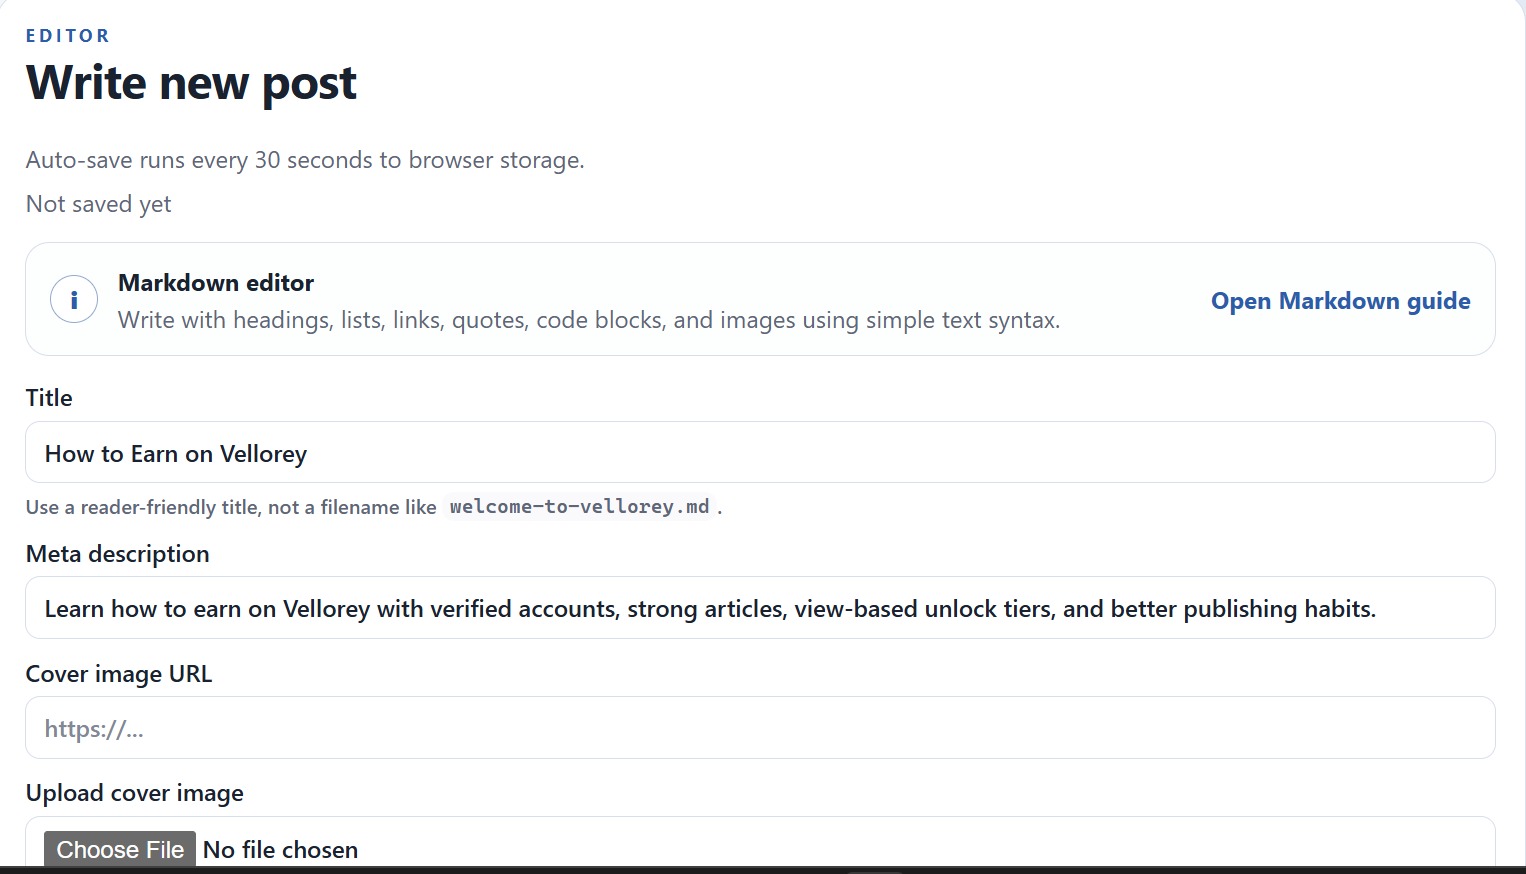The image size is (1526, 874).
Task: Click the Meta description text field
Action: coord(700,607)
